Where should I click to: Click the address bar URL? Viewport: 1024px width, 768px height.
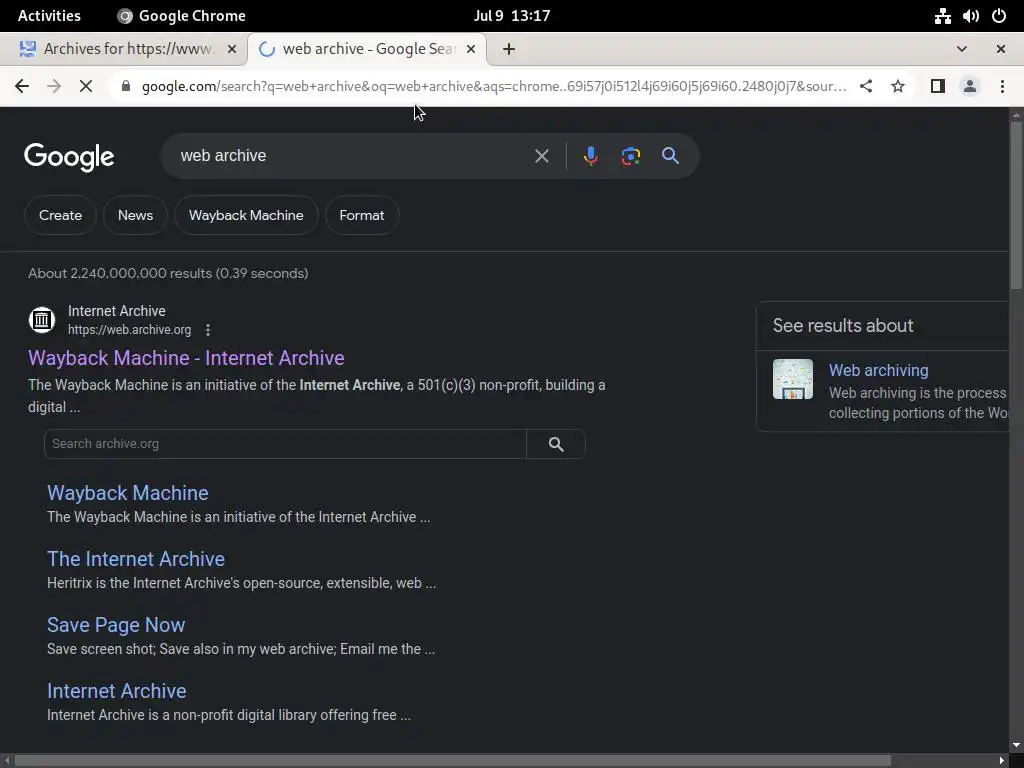tap(494, 86)
